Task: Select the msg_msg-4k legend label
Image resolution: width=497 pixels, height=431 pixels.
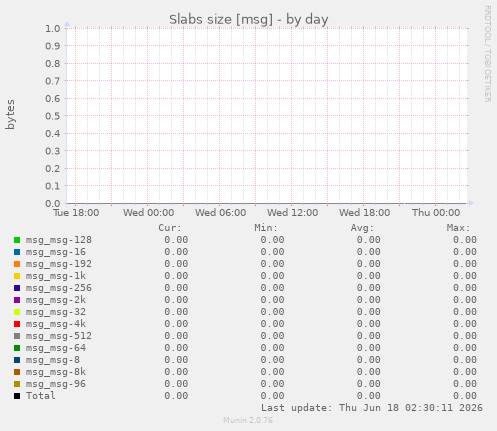Action: click(x=56, y=324)
